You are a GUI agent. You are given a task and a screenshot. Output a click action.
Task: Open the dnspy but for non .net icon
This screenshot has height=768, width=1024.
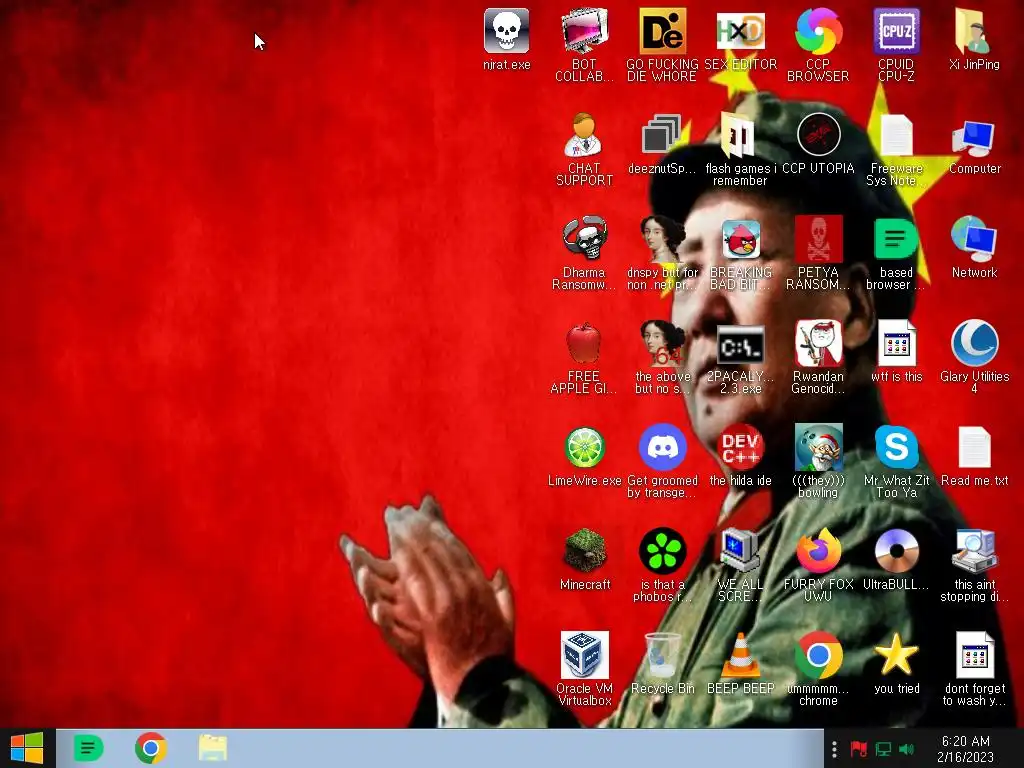pos(662,238)
